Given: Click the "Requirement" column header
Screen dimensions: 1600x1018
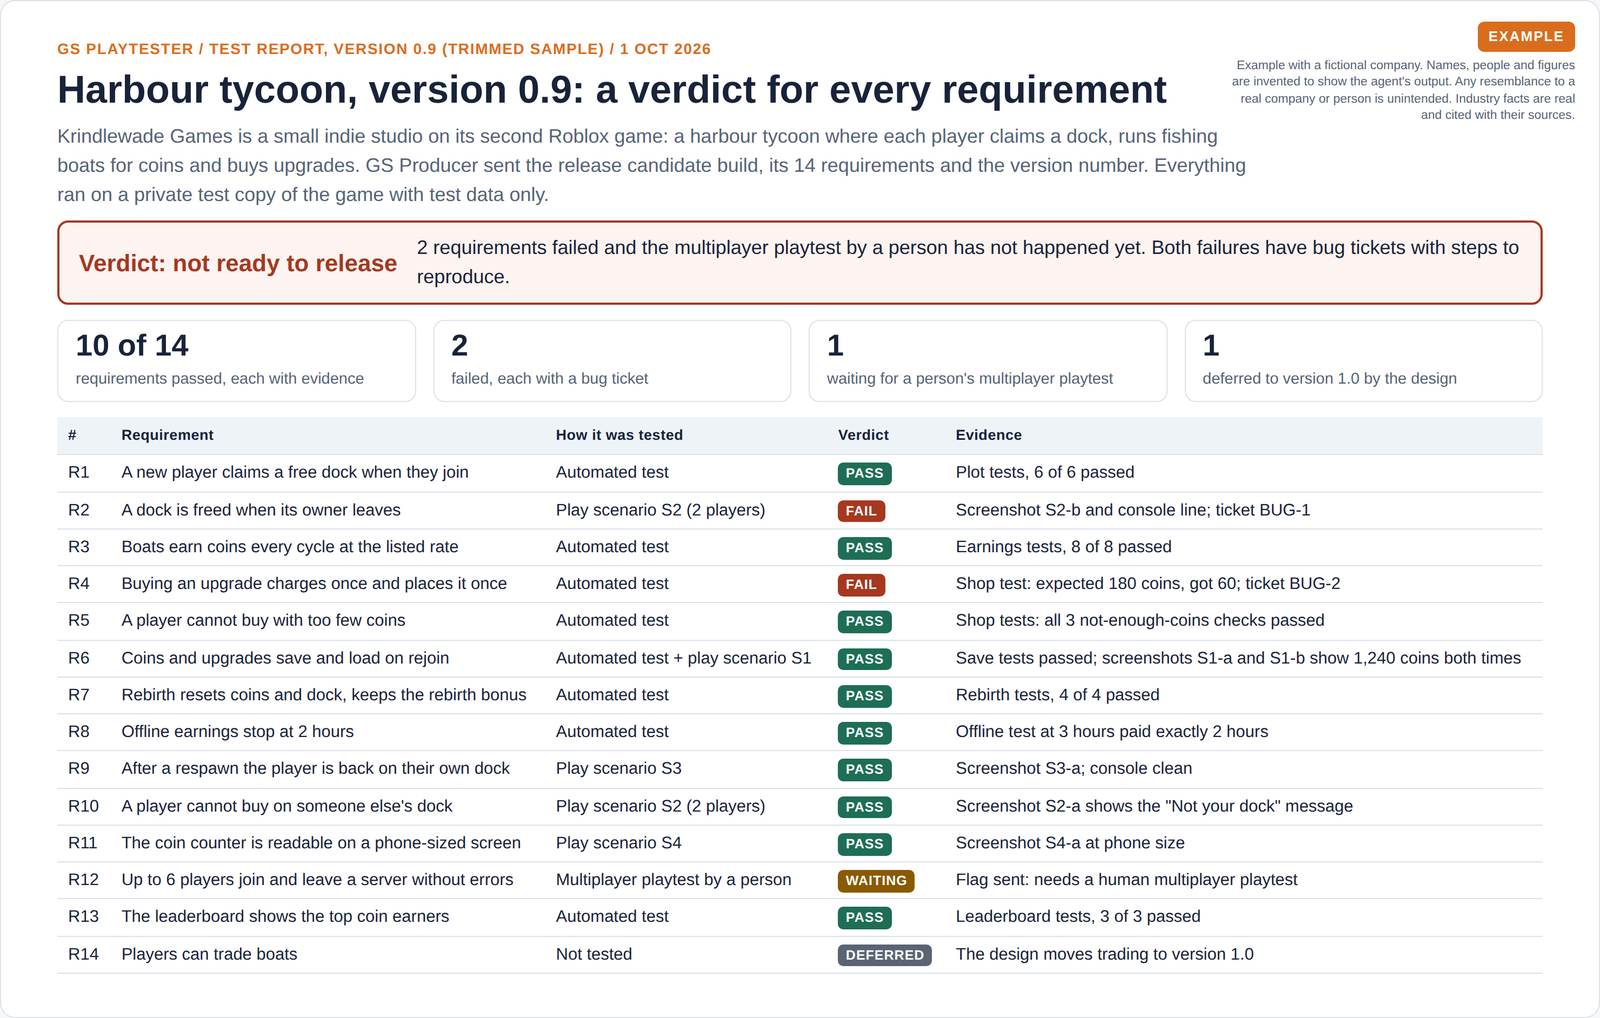Looking at the screenshot, I should 167,435.
